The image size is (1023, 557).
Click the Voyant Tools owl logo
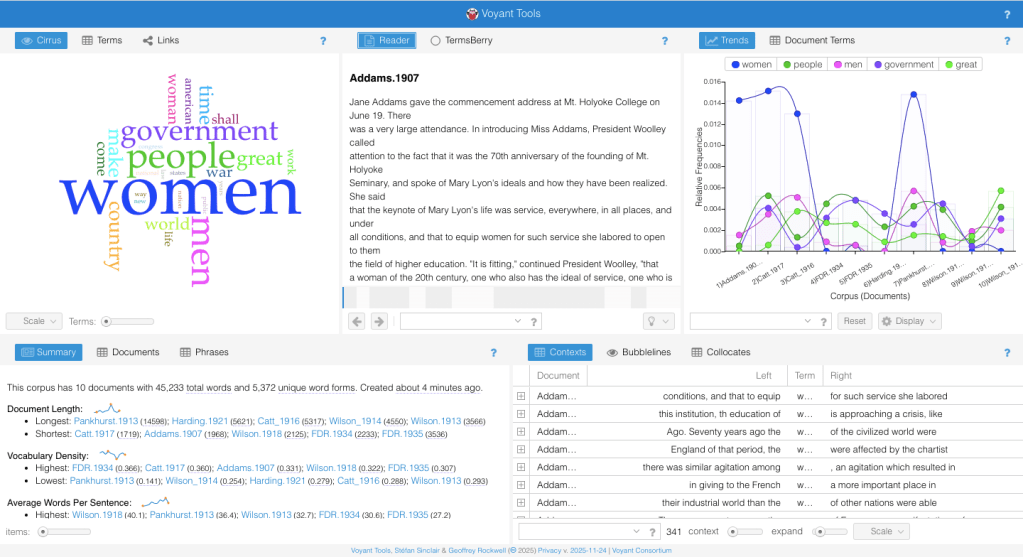pos(472,14)
